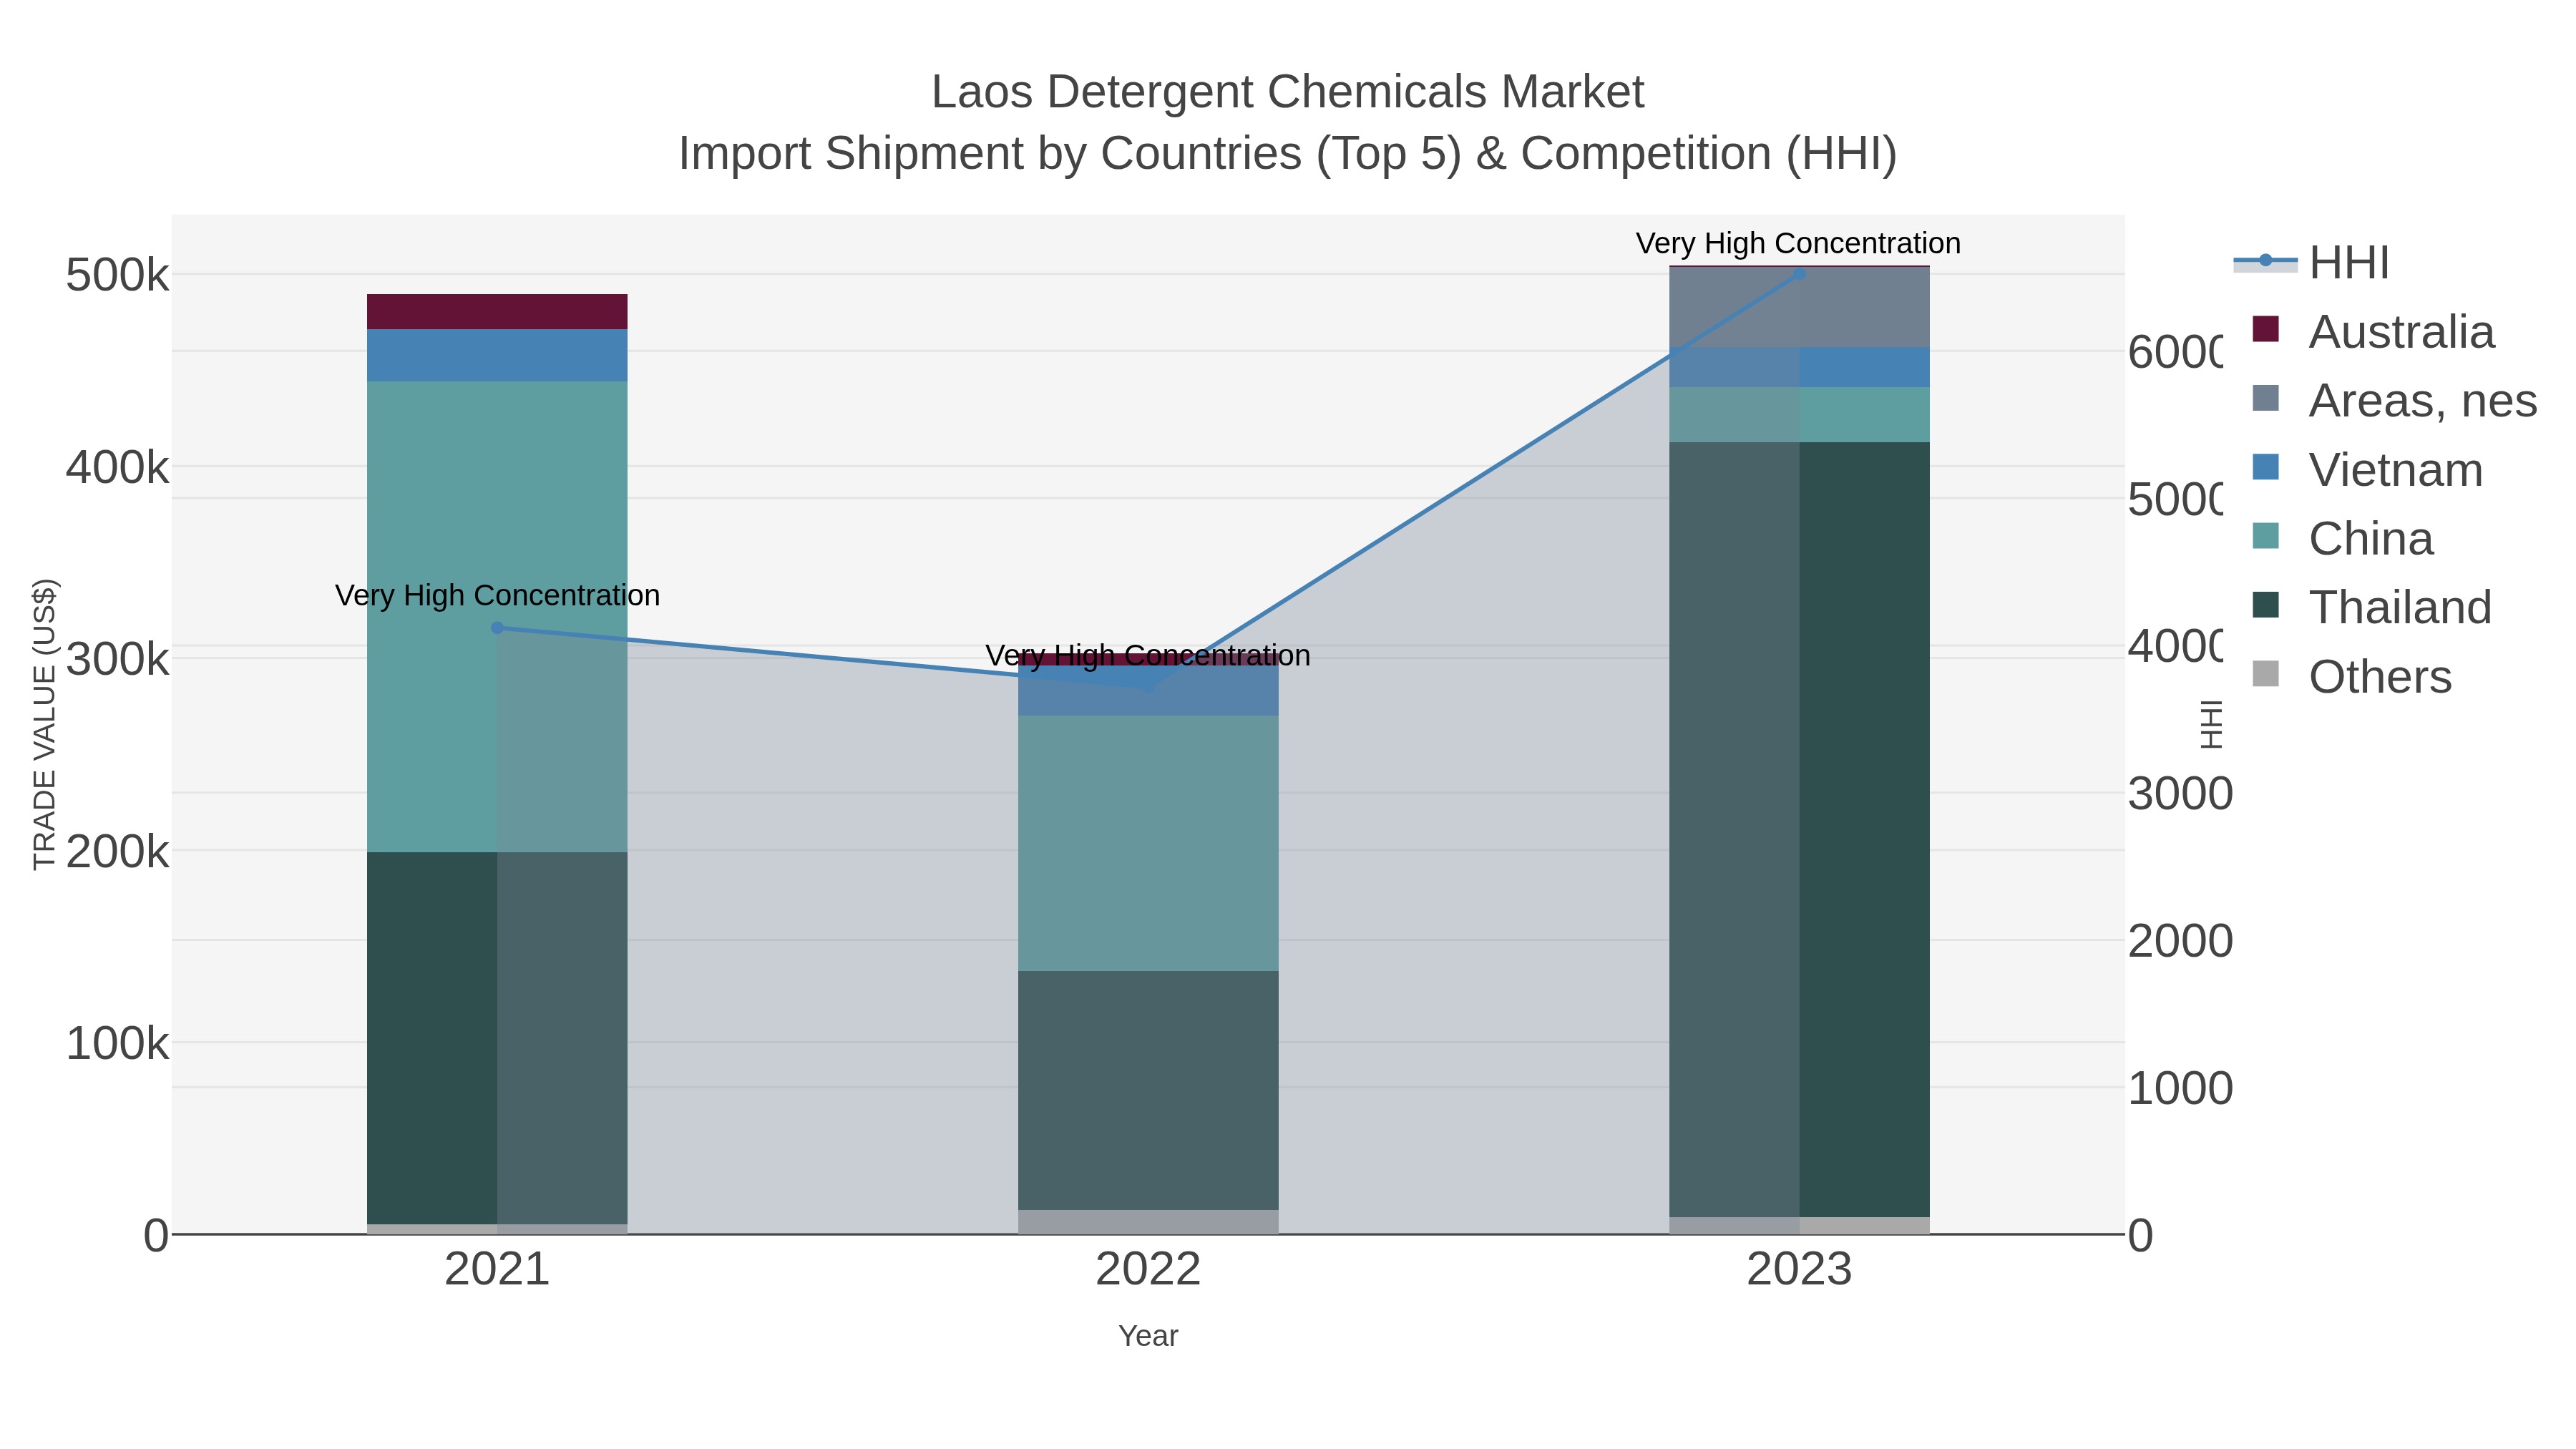This screenshot has width=2576, height=1449.
Task: Click the 2021 x-axis label
Action: 497,1270
